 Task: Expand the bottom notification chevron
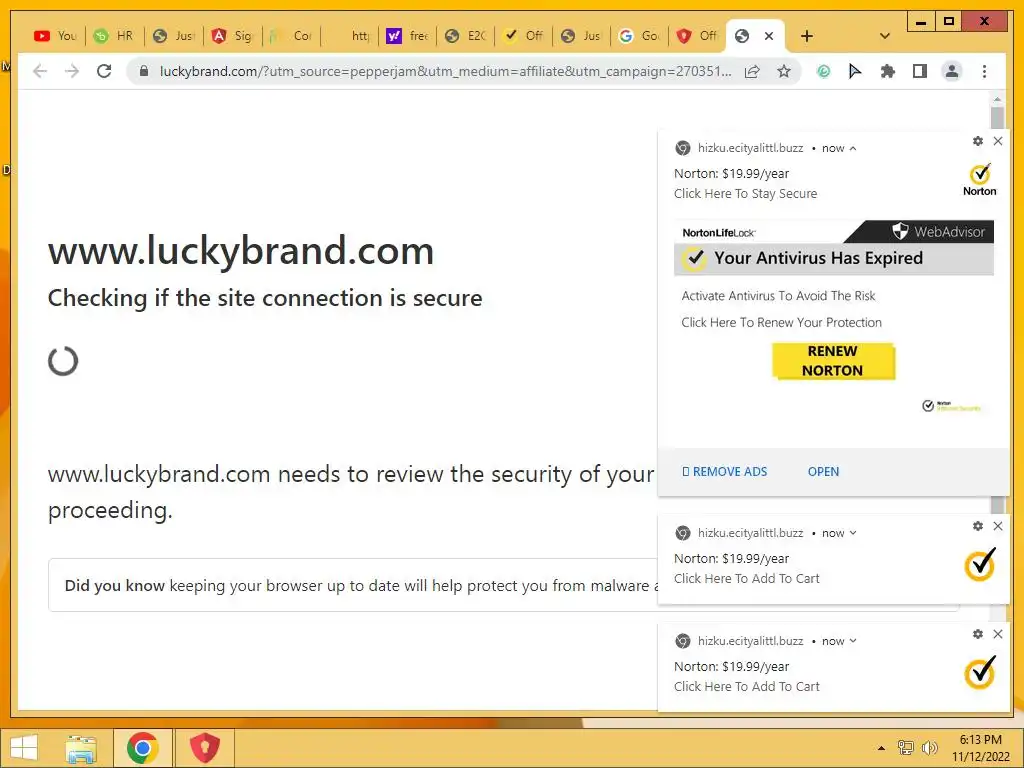(853, 641)
